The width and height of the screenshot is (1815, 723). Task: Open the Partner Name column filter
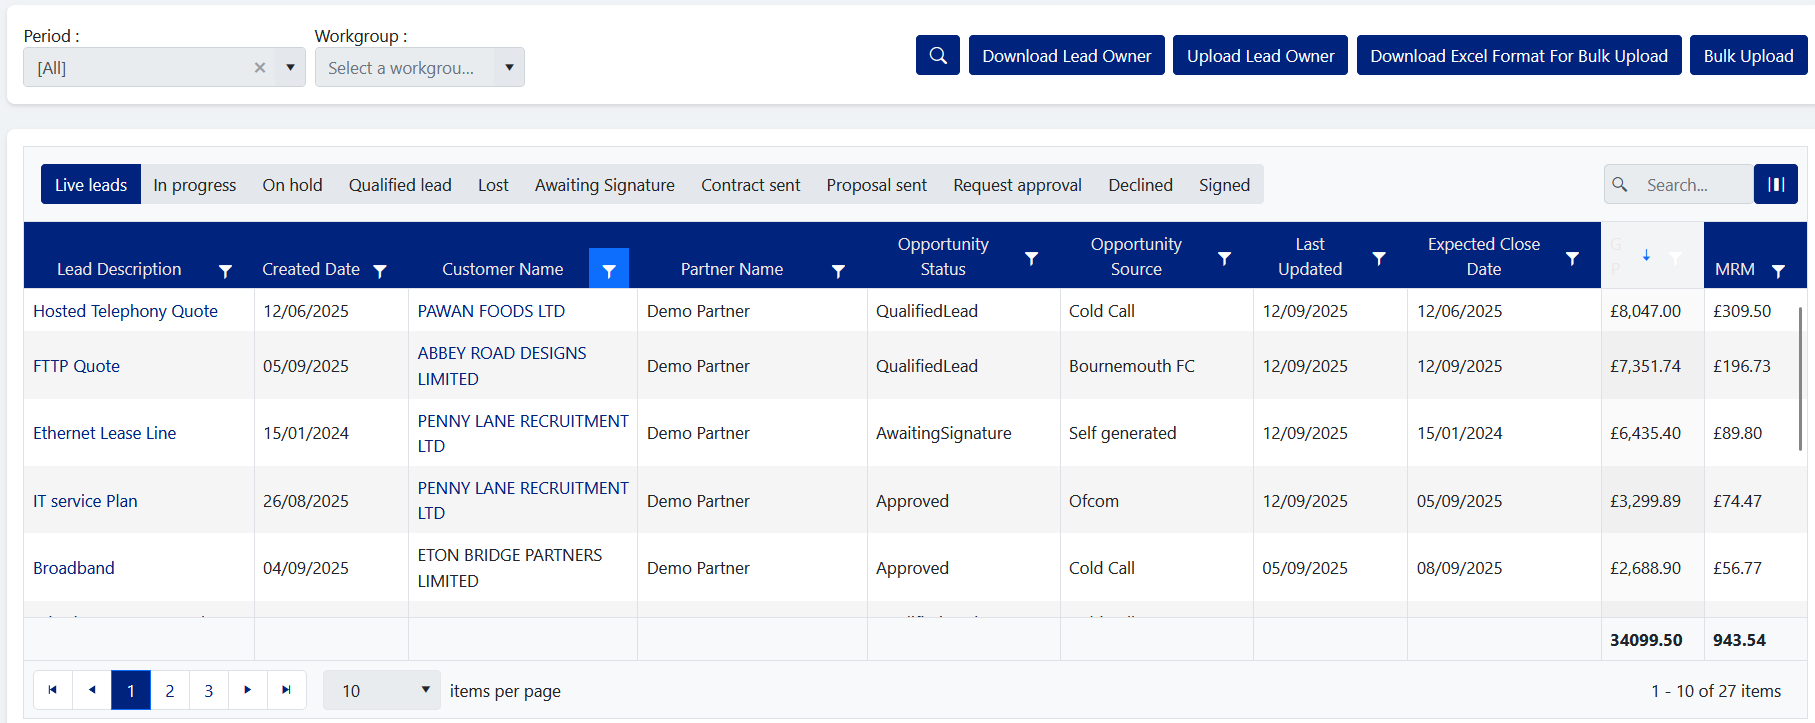pyautogui.click(x=838, y=271)
